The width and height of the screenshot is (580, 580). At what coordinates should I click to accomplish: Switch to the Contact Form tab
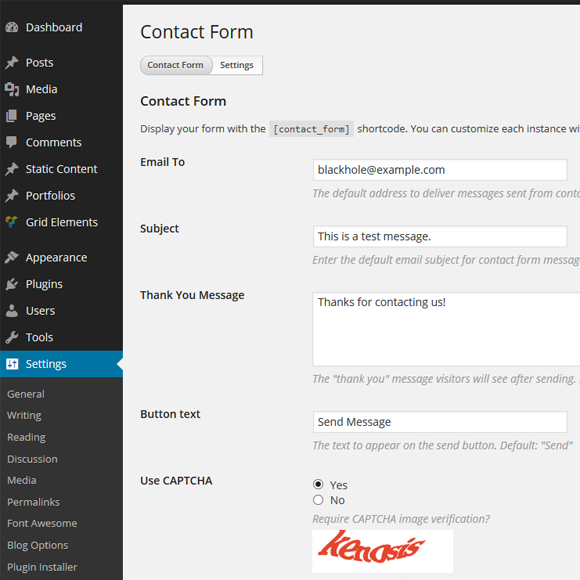tap(176, 65)
